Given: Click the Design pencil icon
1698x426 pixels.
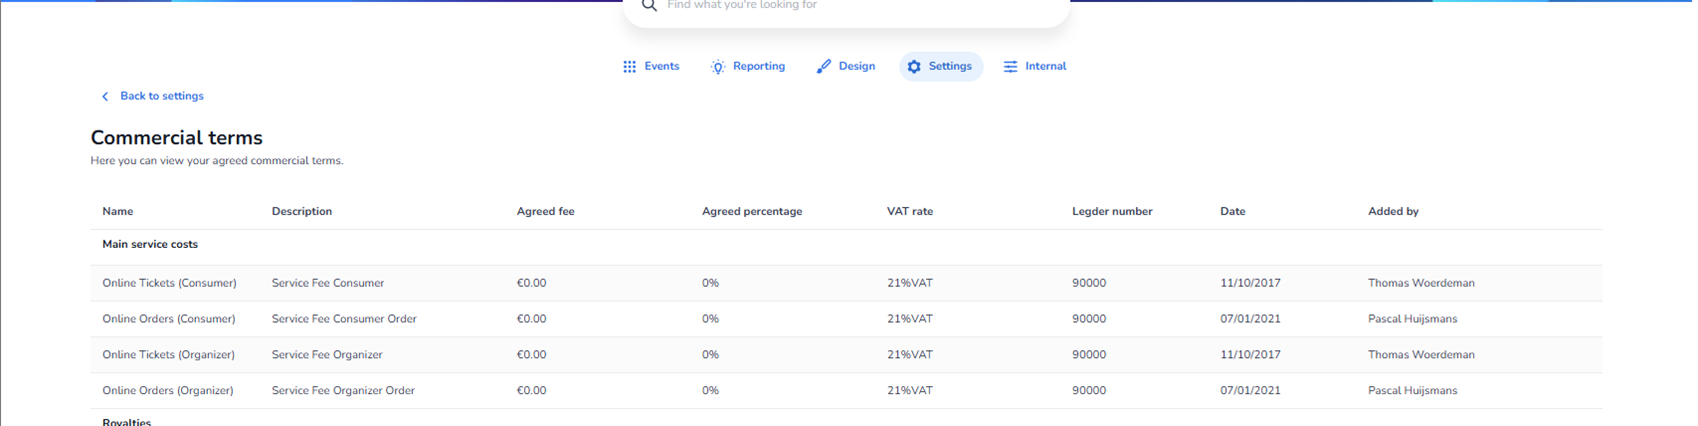Looking at the screenshot, I should click(x=823, y=67).
